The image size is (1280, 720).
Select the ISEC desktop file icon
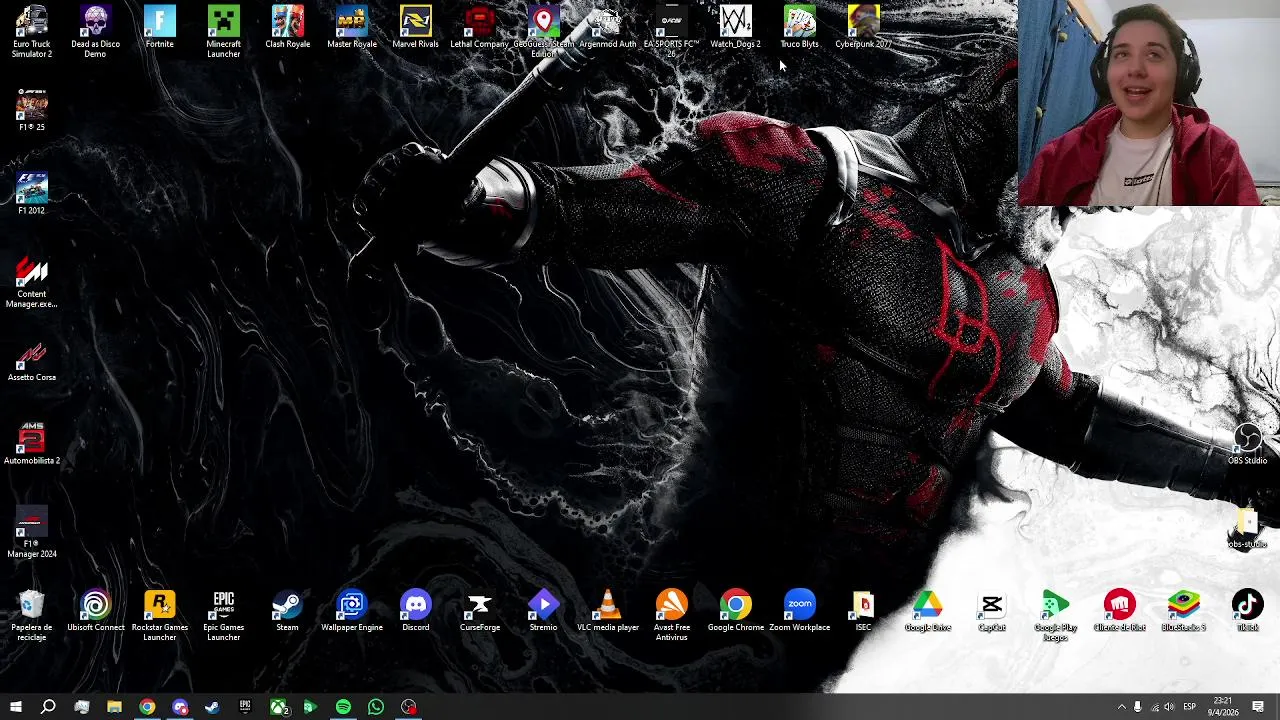click(864, 611)
